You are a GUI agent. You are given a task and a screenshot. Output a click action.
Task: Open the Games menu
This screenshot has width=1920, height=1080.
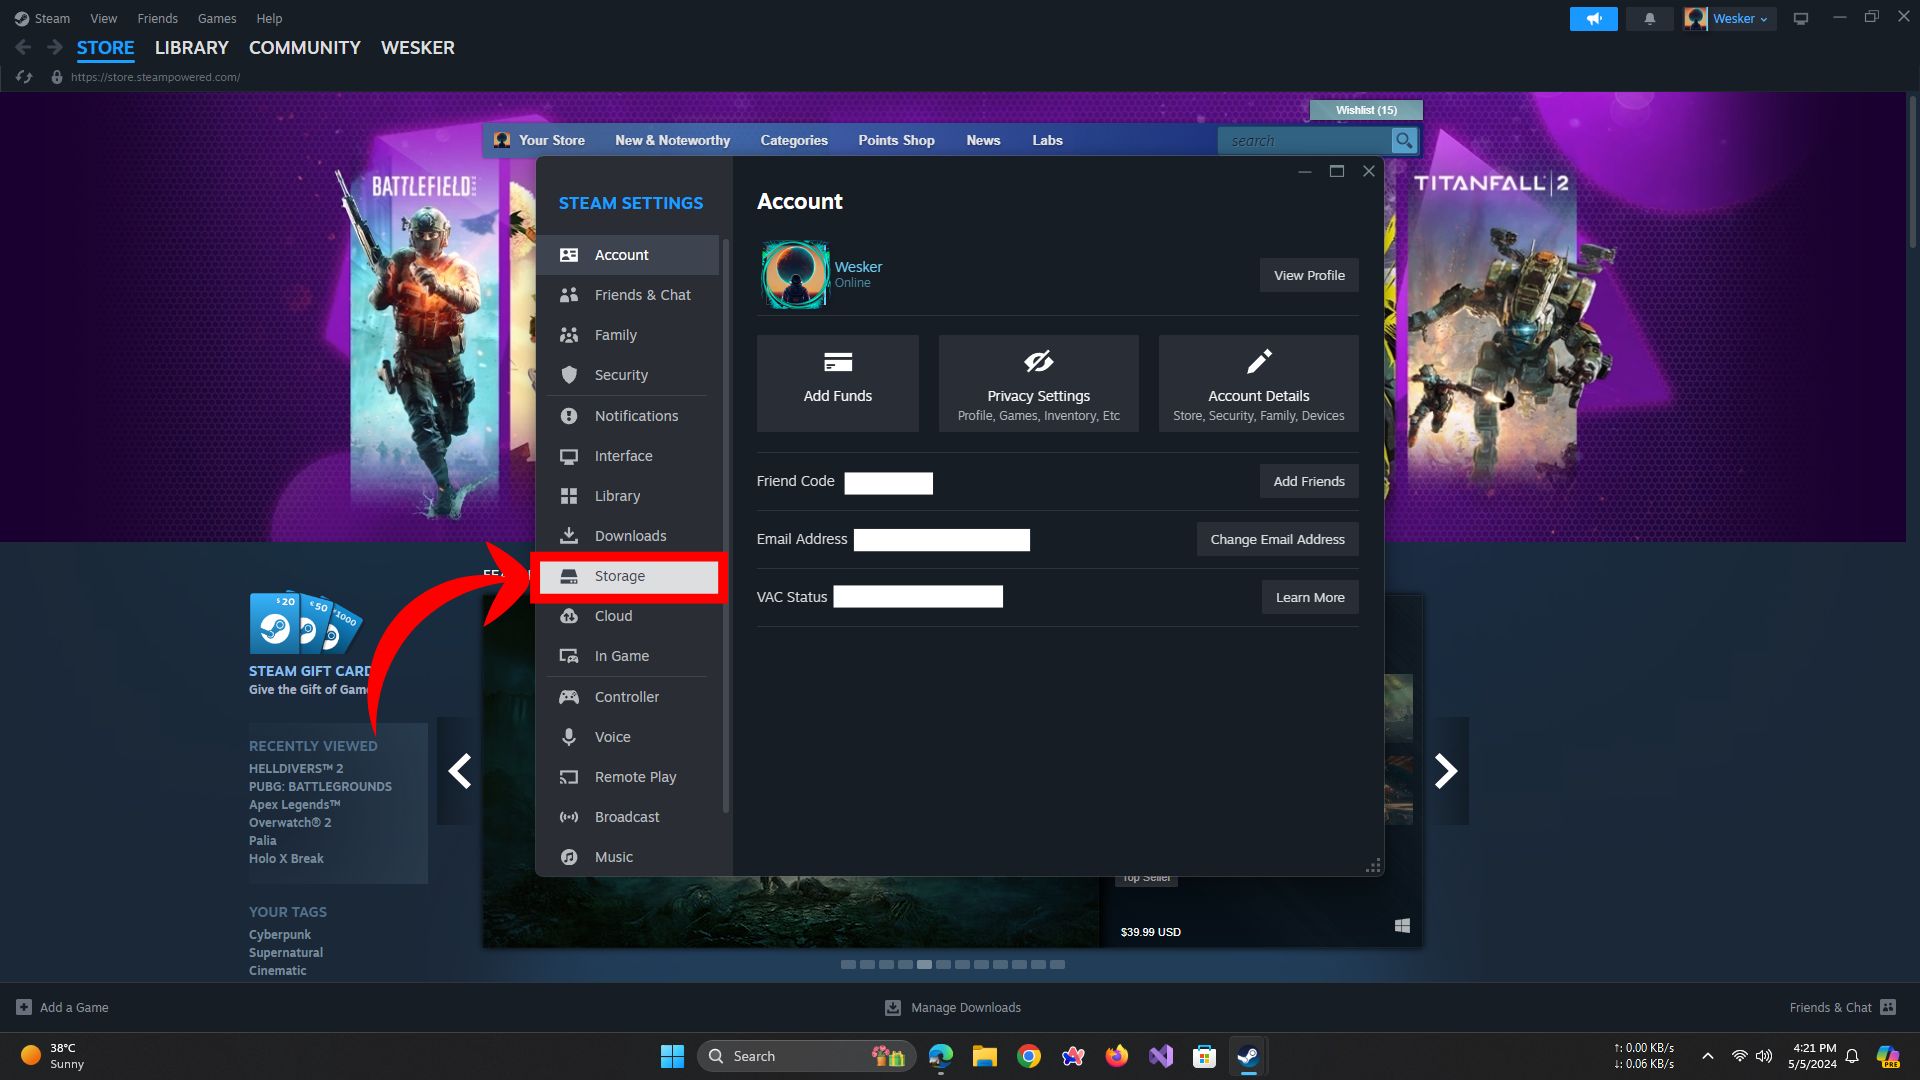coord(216,18)
